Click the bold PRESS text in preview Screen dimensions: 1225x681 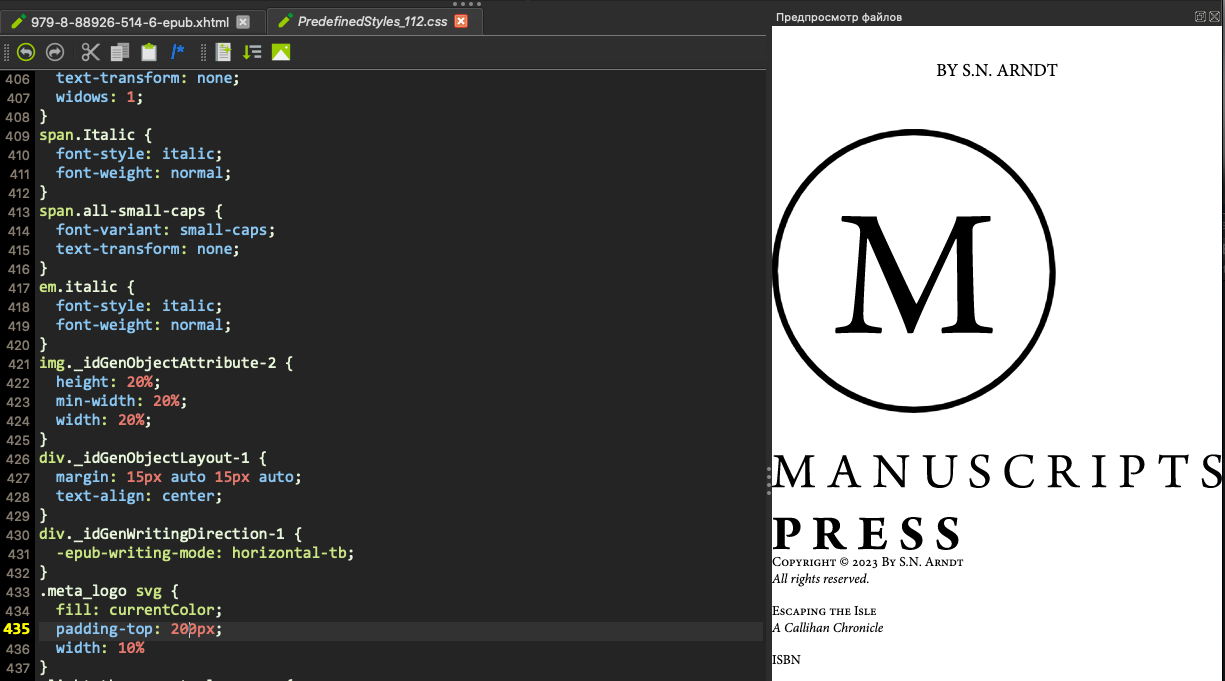coord(867,533)
